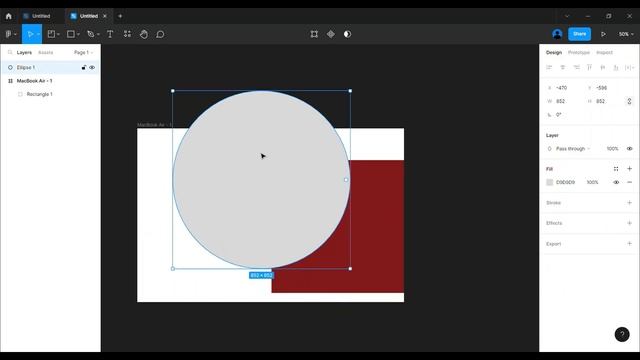Click the X position field showing -470
The height and width of the screenshot is (360, 640).
point(563,88)
